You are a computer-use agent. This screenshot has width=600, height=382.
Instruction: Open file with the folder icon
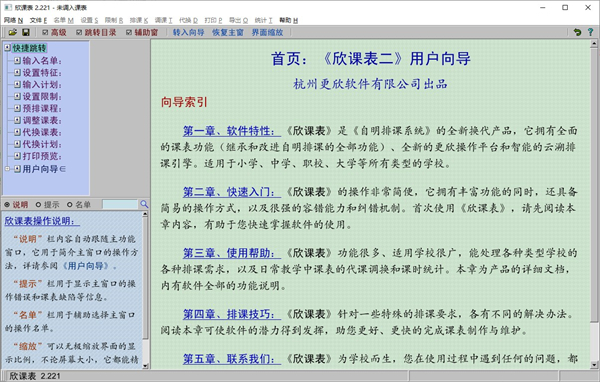coord(13,33)
